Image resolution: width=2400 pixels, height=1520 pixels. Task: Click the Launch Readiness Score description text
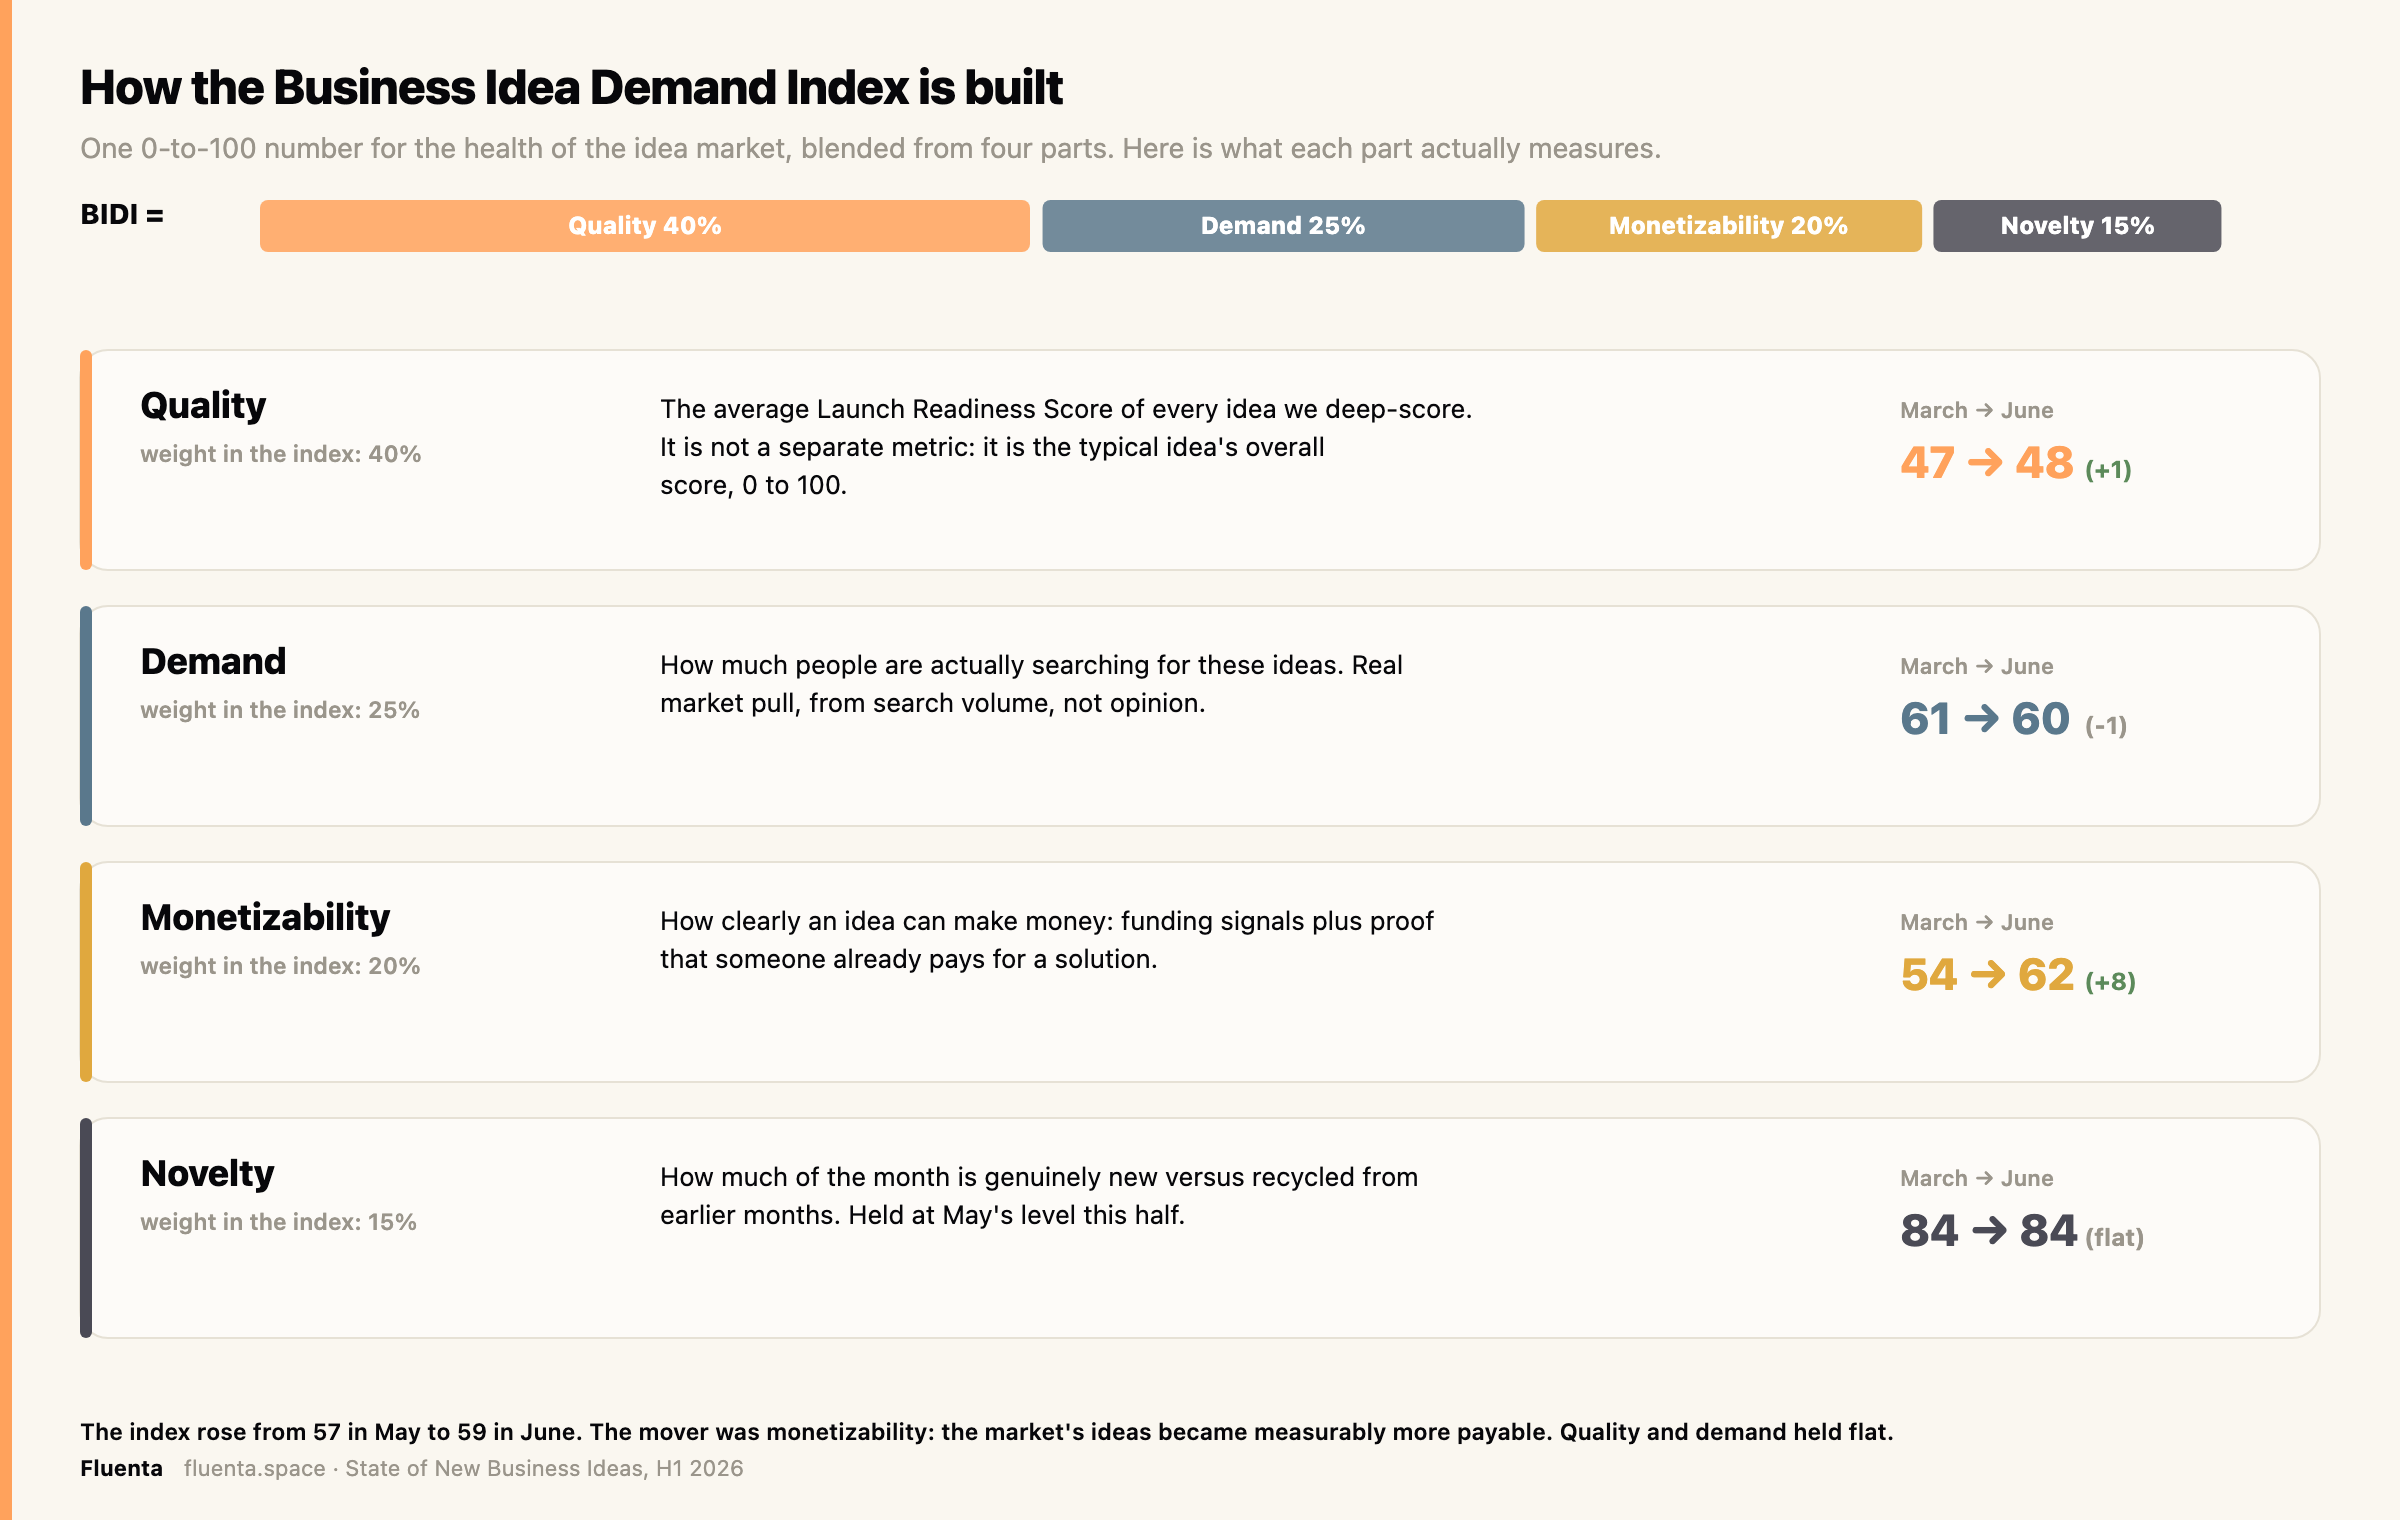[1066, 447]
